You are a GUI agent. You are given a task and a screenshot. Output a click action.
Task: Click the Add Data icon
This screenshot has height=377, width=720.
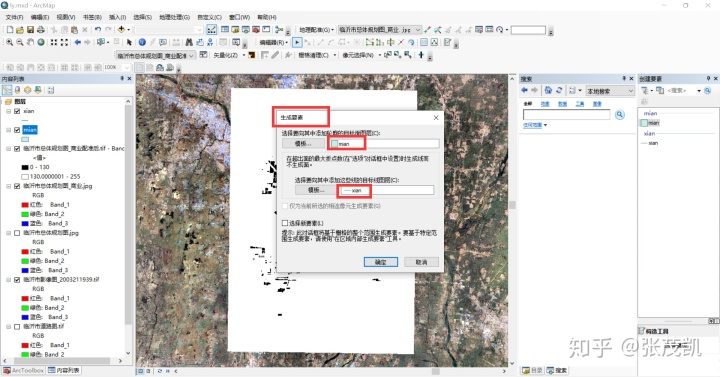click(x=121, y=30)
